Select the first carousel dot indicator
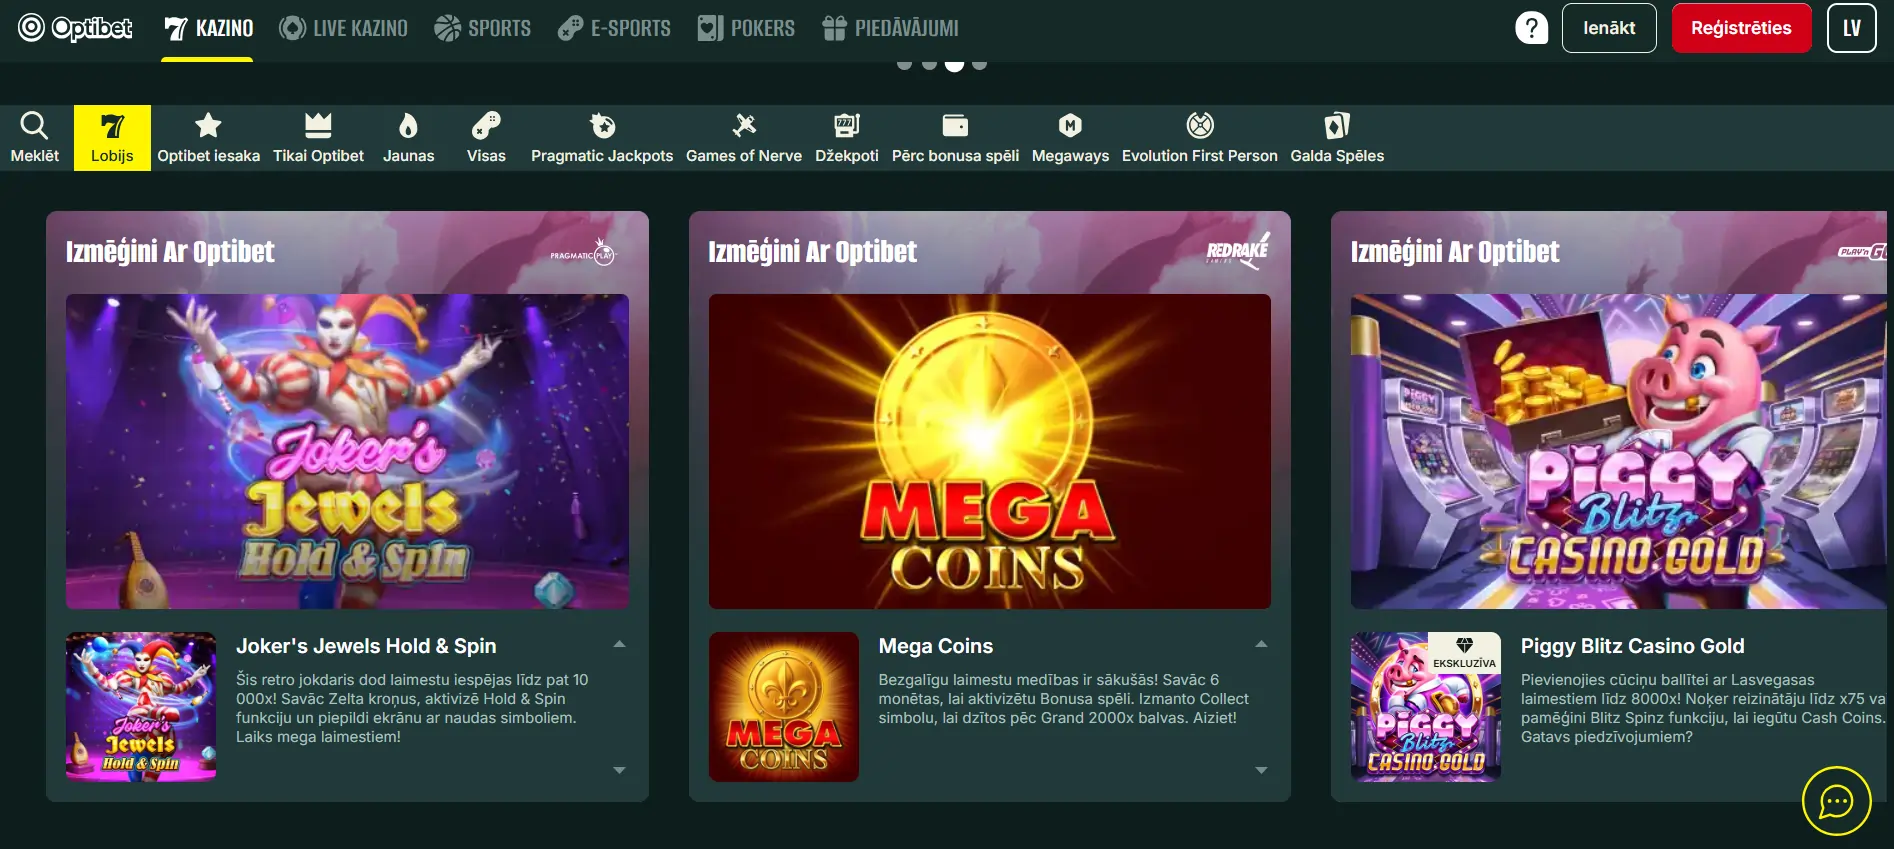The height and width of the screenshot is (849, 1894). click(904, 65)
